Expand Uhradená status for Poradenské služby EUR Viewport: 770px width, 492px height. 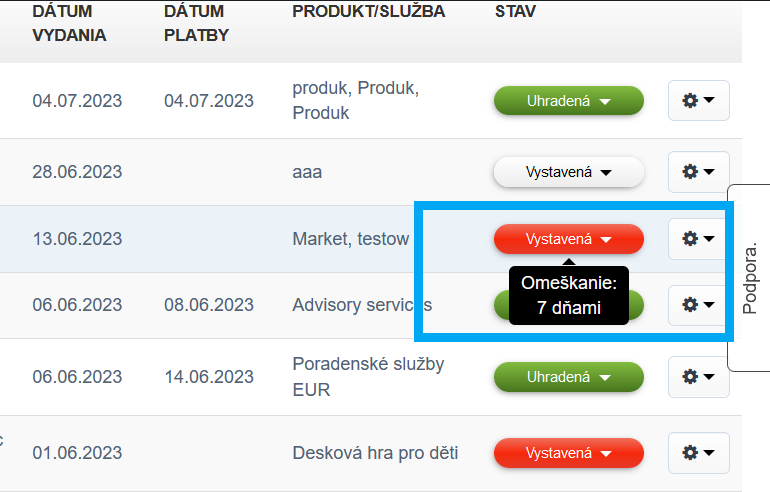pos(568,377)
